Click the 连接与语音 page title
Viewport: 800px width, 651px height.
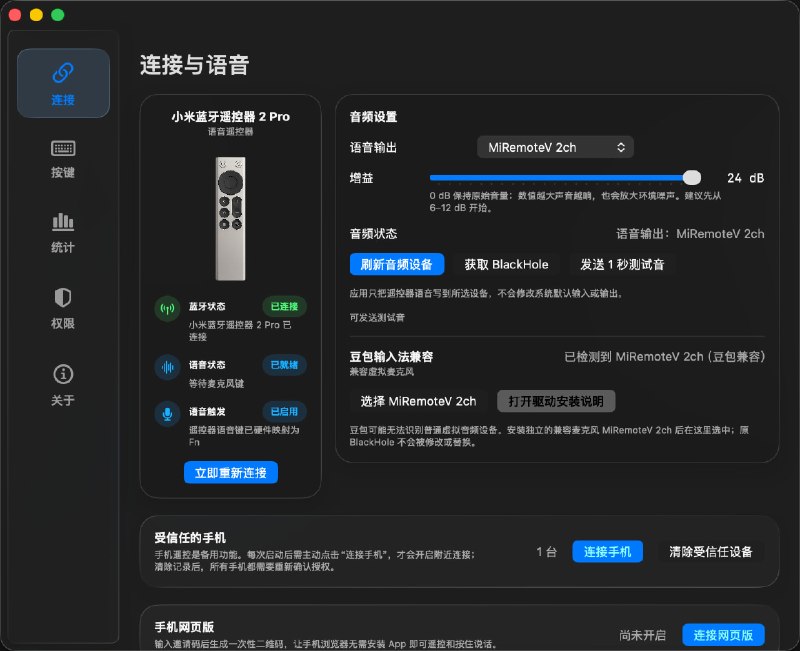pyautogui.click(x=194, y=65)
